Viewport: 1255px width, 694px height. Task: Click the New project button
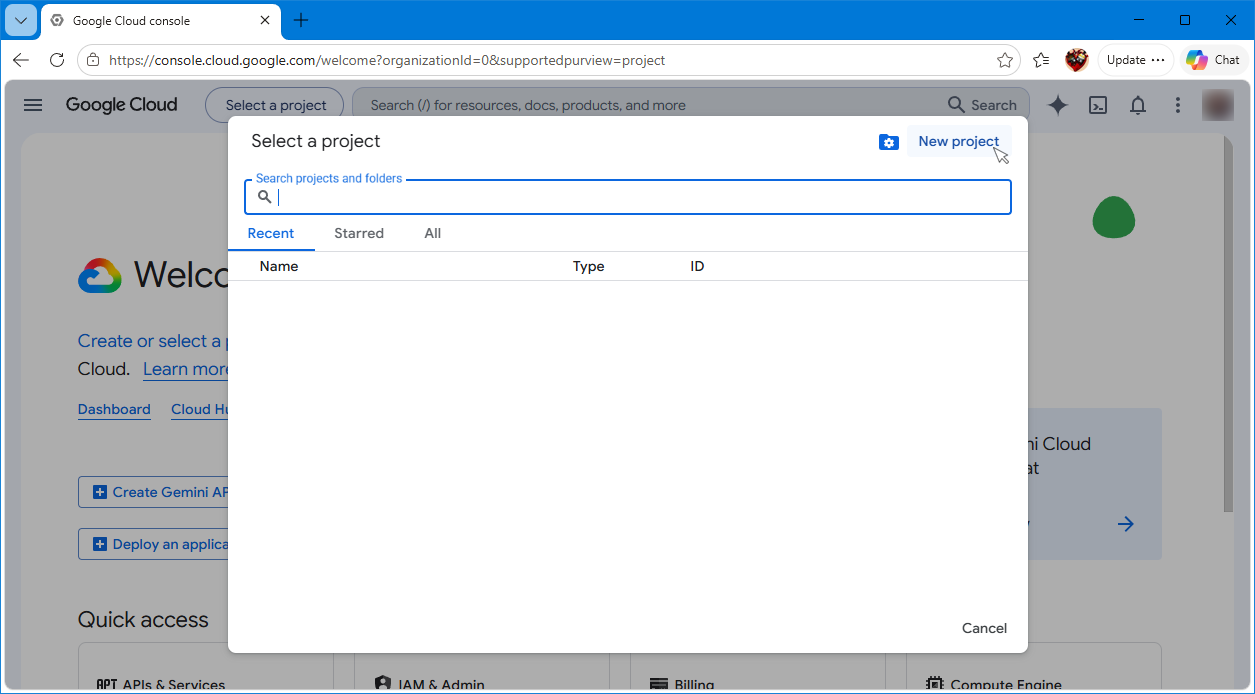click(959, 141)
